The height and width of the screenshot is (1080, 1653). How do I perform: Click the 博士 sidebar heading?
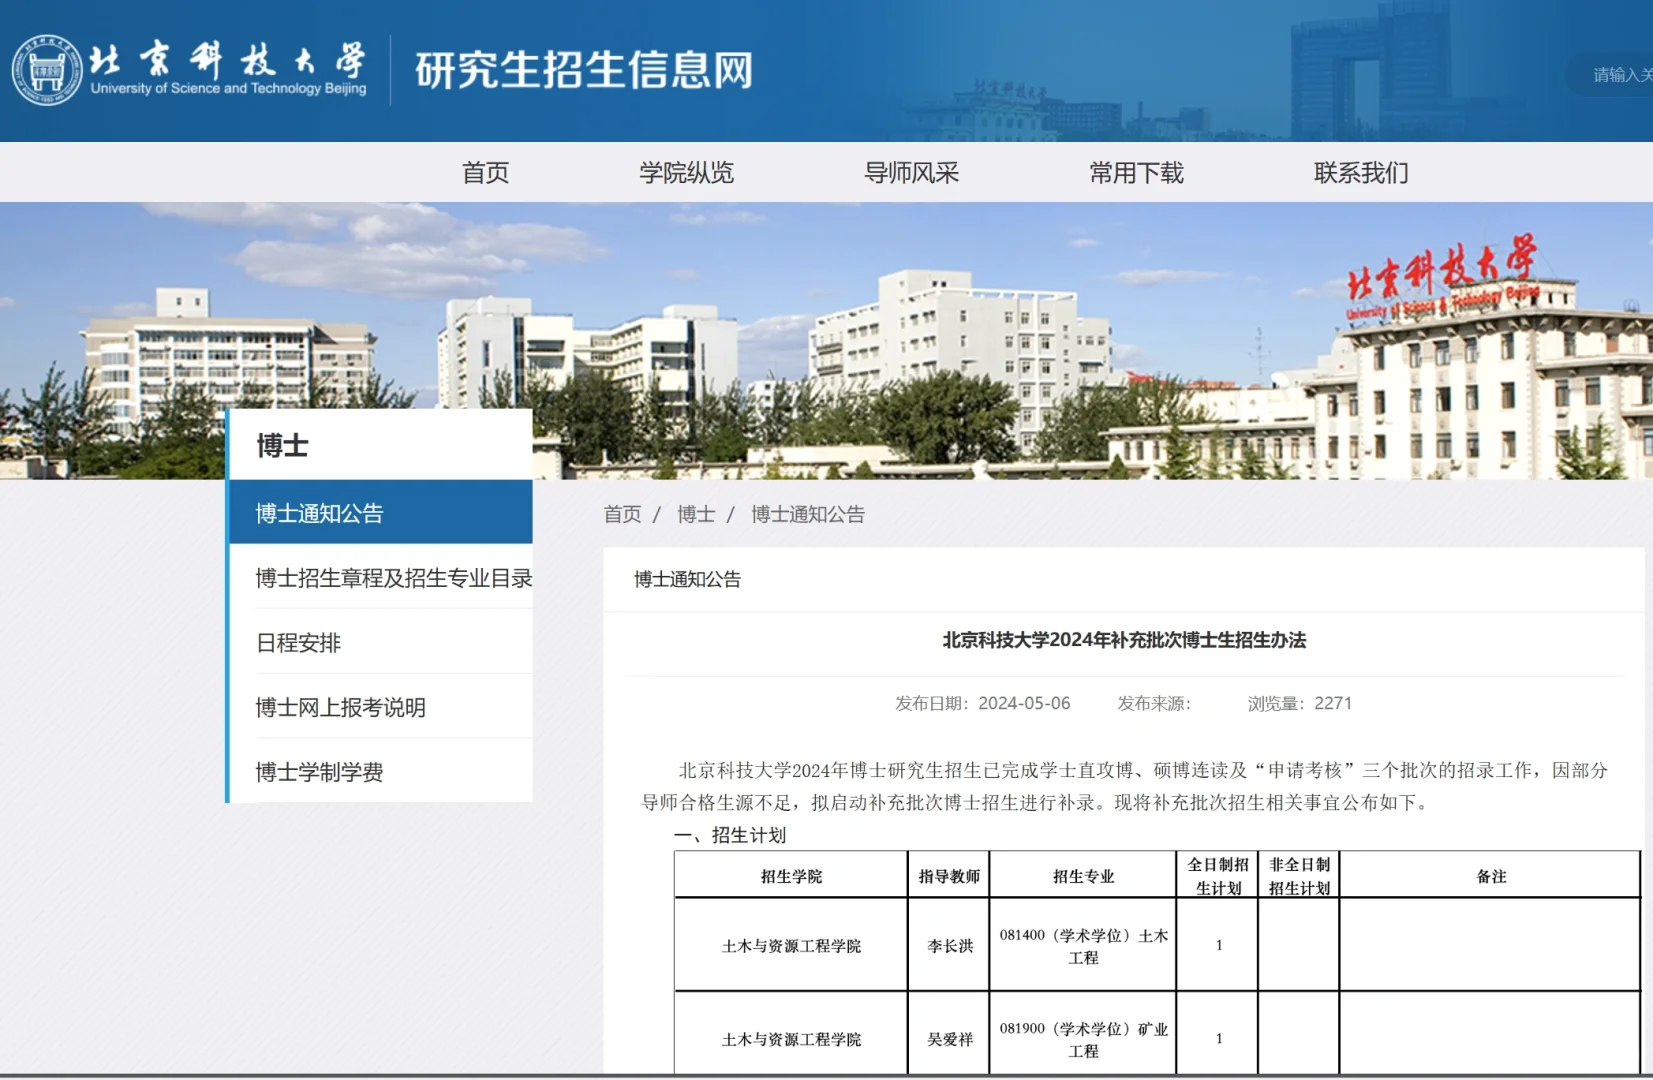[x=283, y=445]
